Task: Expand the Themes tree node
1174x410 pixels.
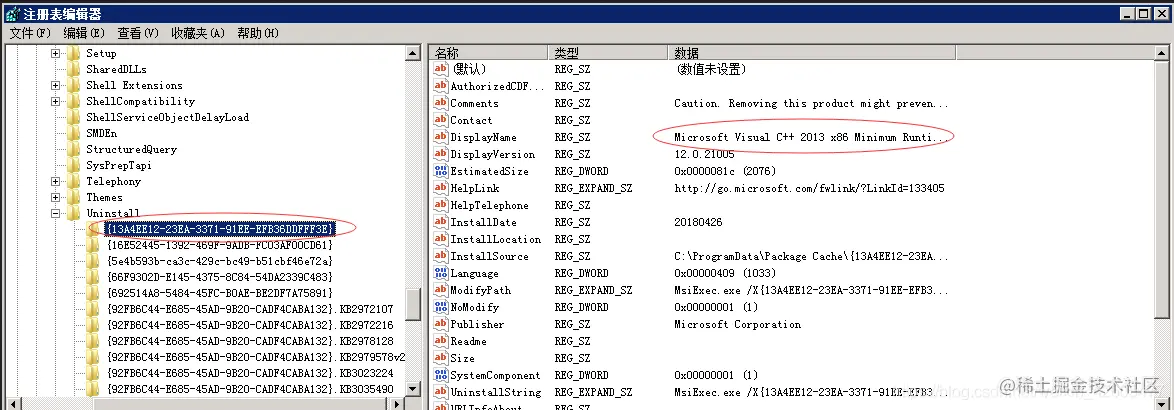Action: pos(55,198)
